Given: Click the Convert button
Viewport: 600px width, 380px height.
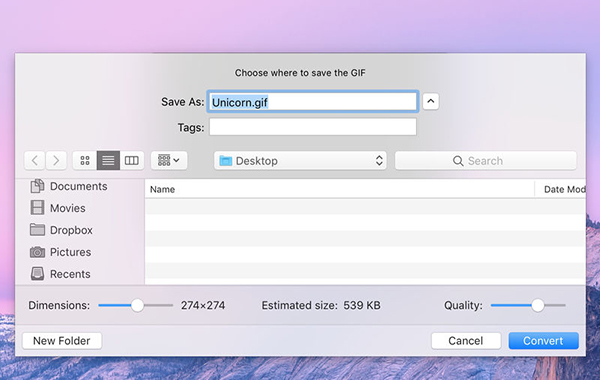Looking at the screenshot, I should pyautogui.click(x=543, y=341).
